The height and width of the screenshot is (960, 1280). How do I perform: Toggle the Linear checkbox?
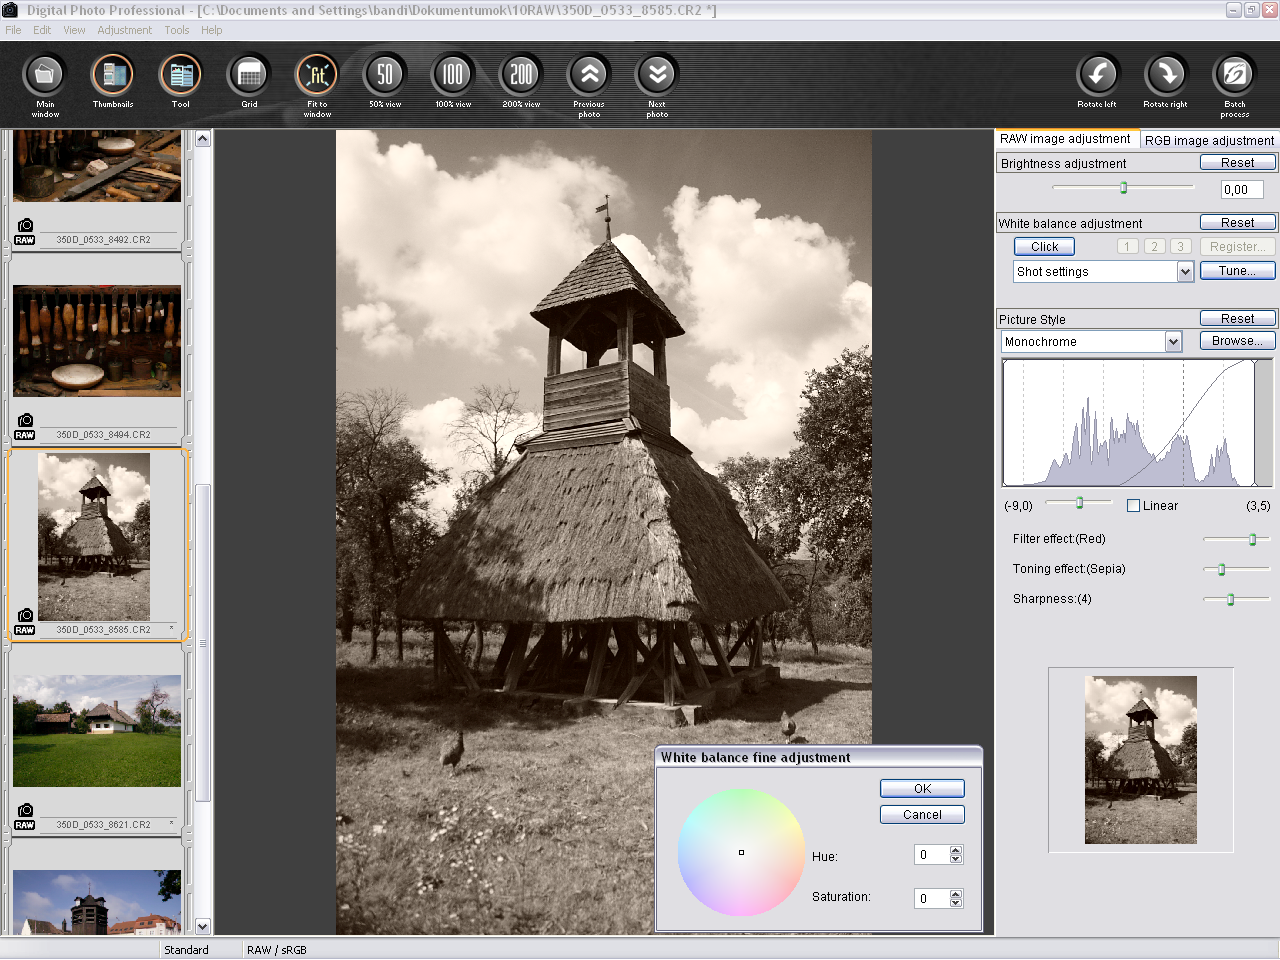click(1133, 506)
